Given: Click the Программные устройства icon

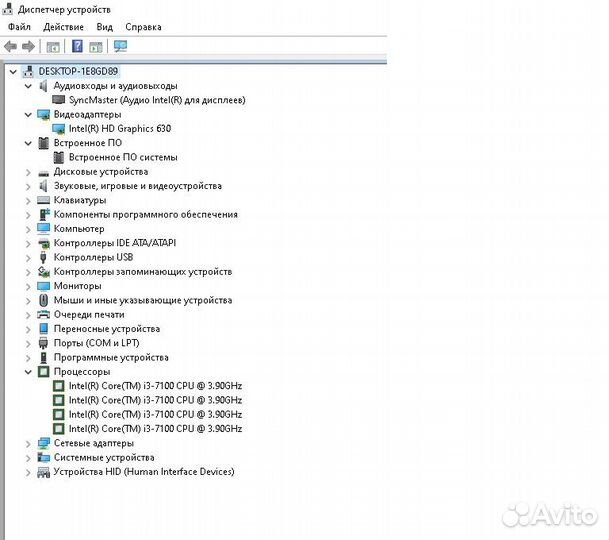Looking at the screenshot, I should [x=44, y=357].
